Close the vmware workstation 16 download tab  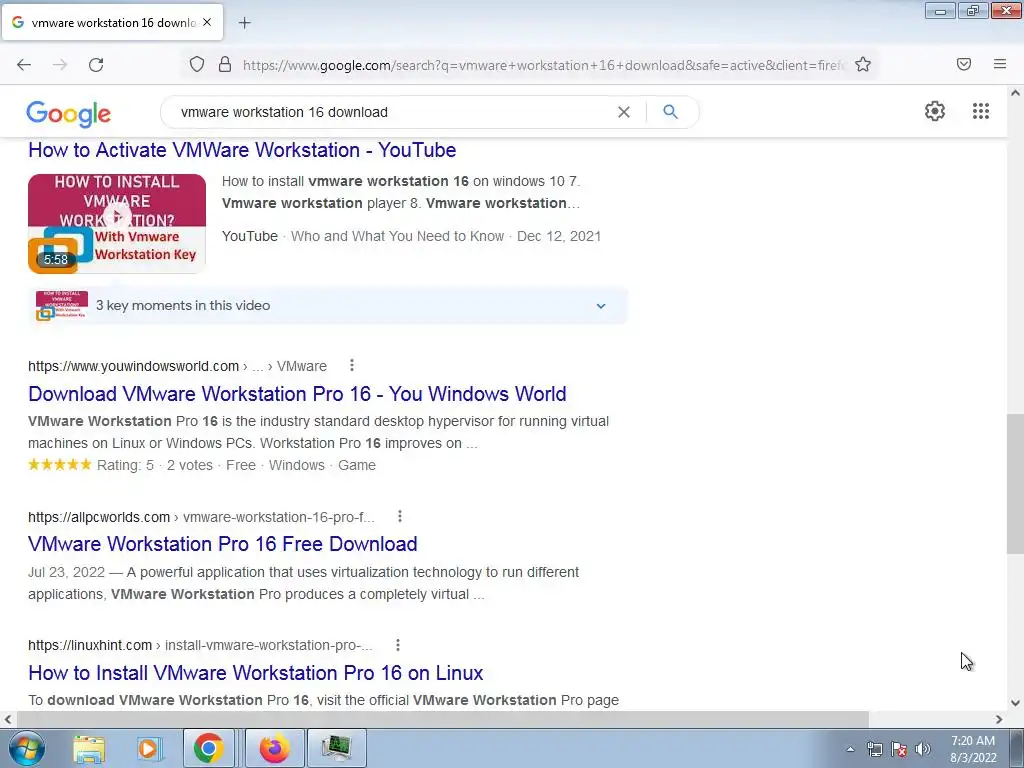pyautogui.click(x=207, y=22)
